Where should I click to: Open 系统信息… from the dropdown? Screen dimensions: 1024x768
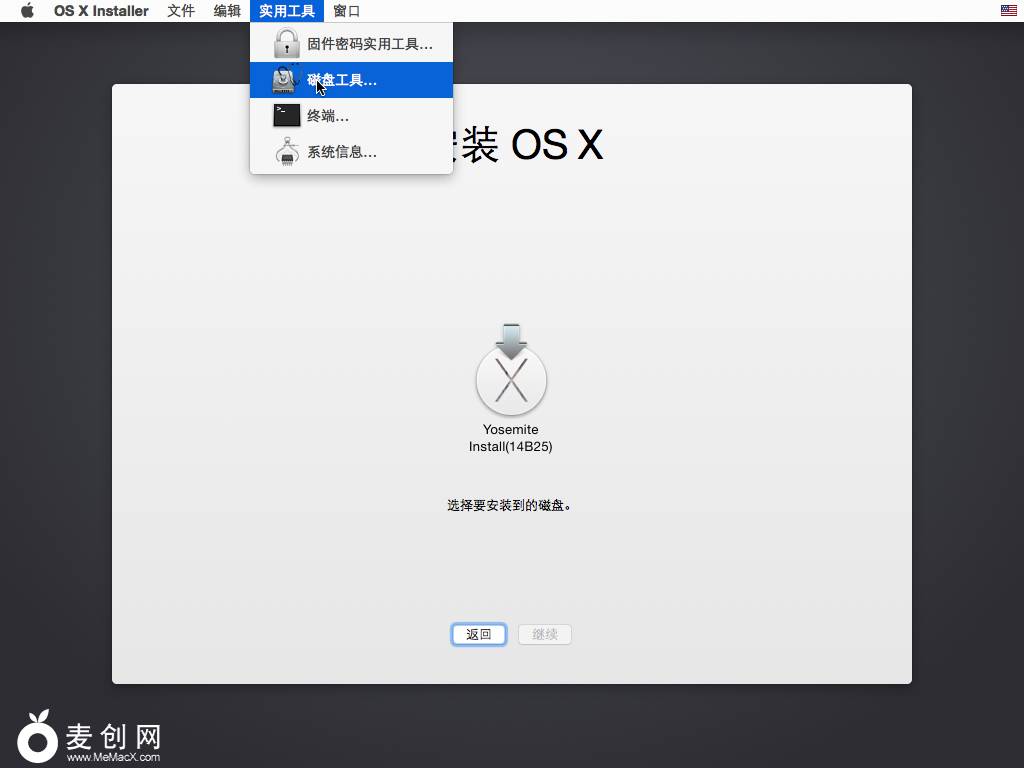[x=342, y=152]
